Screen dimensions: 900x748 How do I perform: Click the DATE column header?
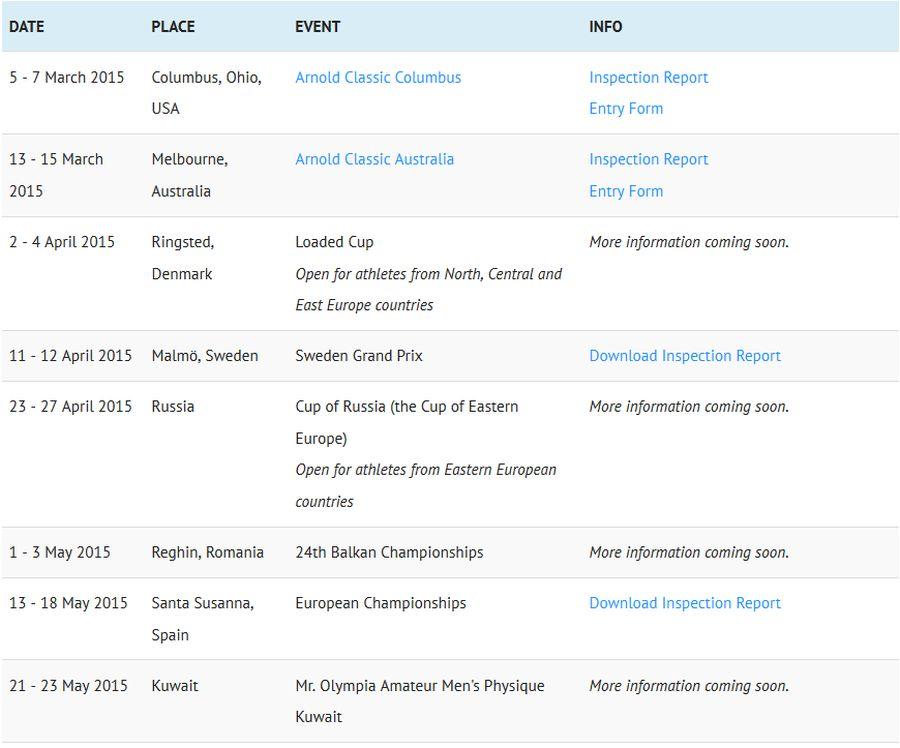(27, 27)
